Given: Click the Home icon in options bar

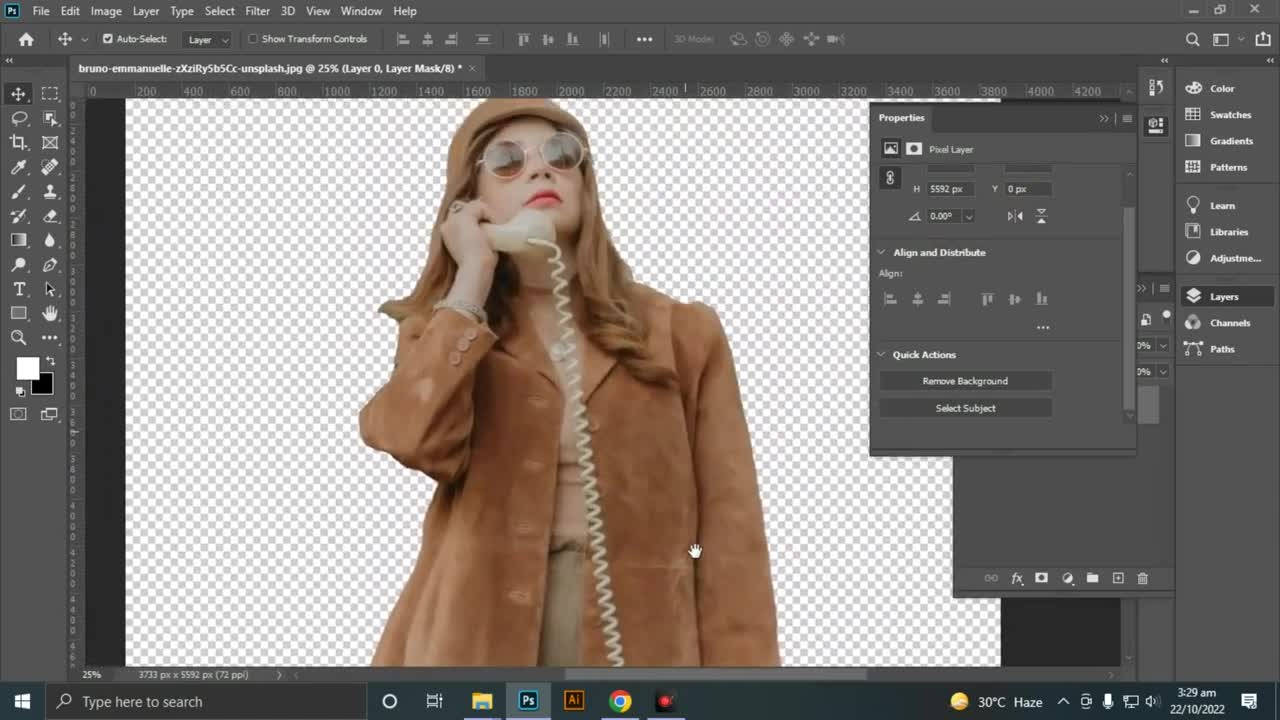Looking at the screenshot, I should [x=26, y=39].
